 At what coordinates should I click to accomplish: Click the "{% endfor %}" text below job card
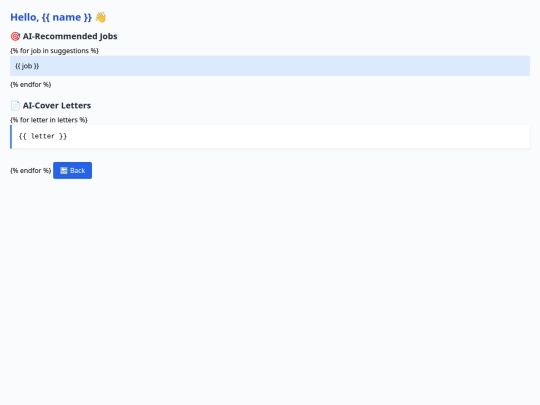point(31,84)
